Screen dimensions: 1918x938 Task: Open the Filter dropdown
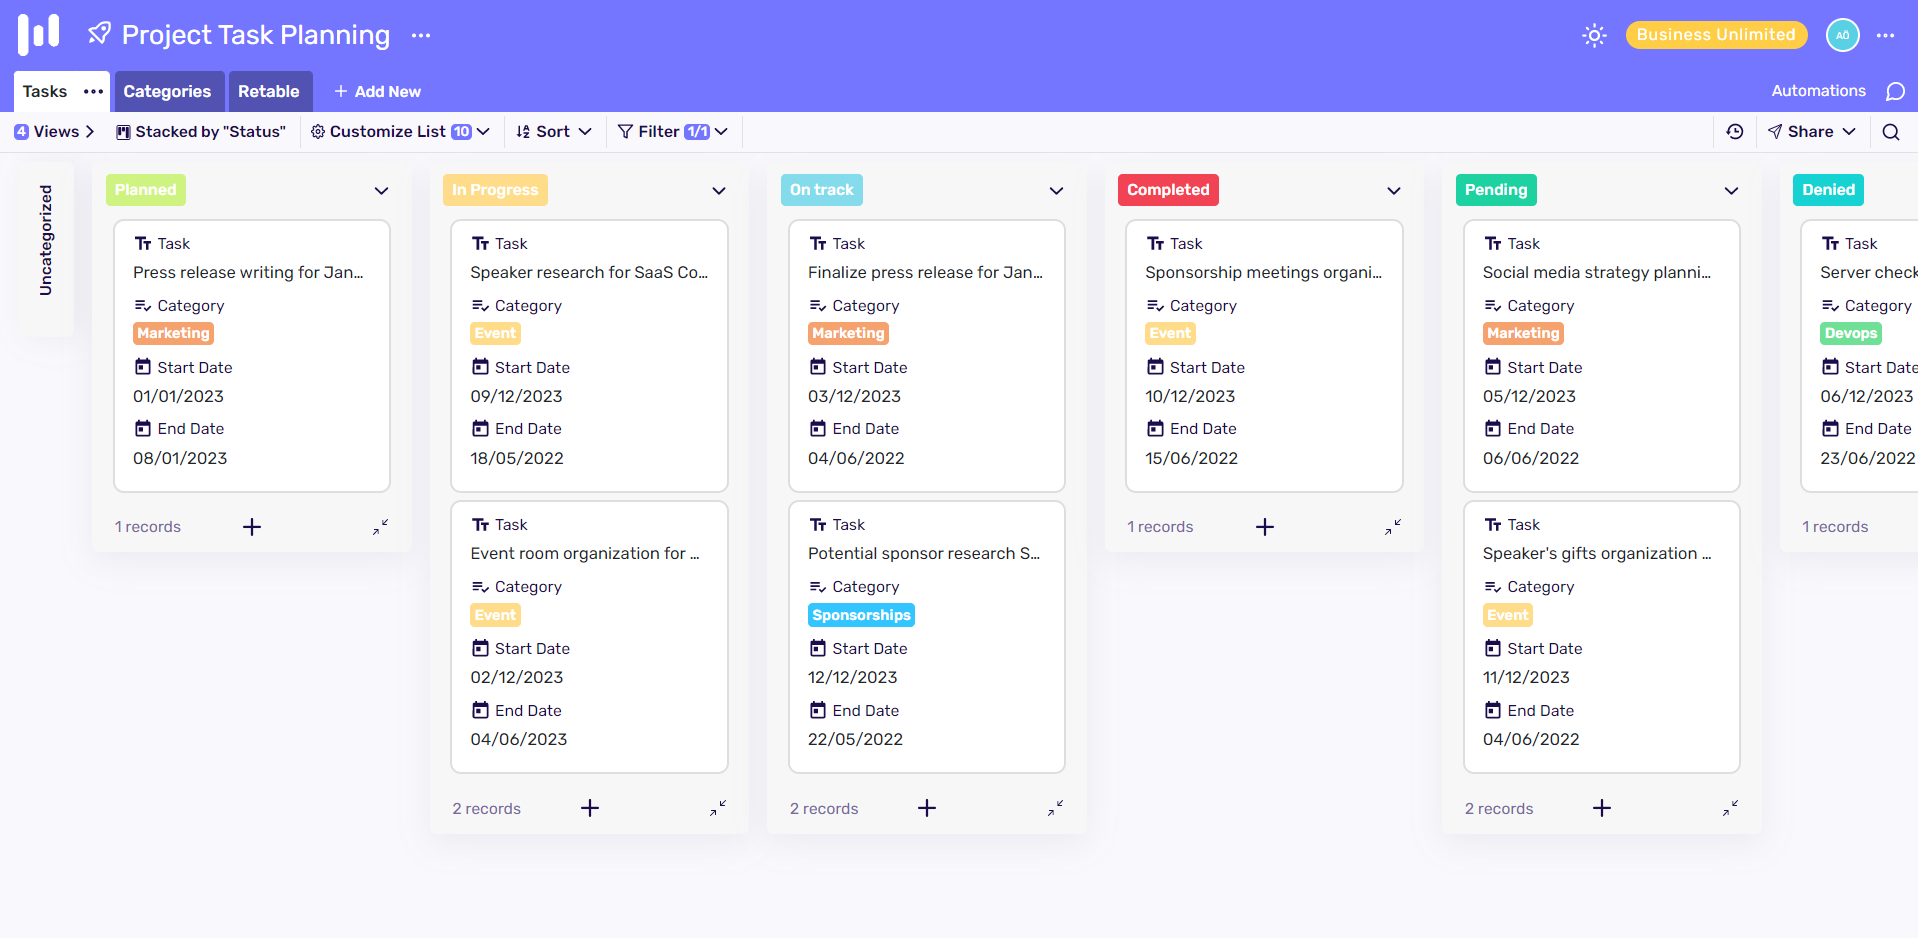tap(672, 132)
